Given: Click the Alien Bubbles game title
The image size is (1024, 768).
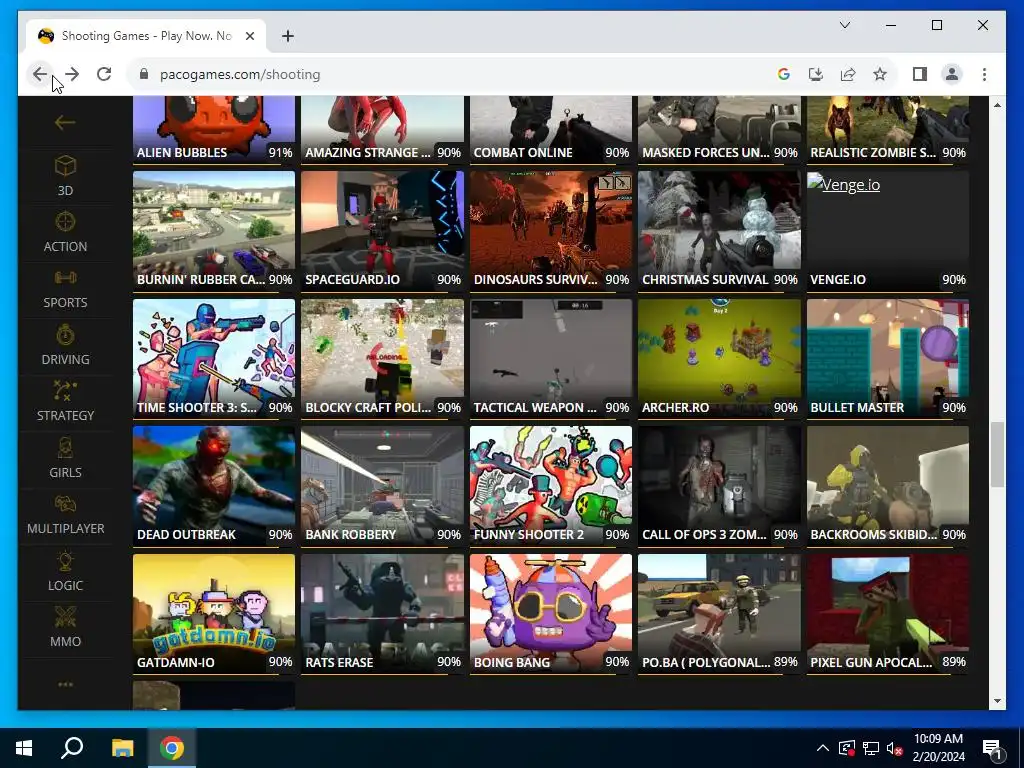Looking at the screenshot, I should click(182, 153).
